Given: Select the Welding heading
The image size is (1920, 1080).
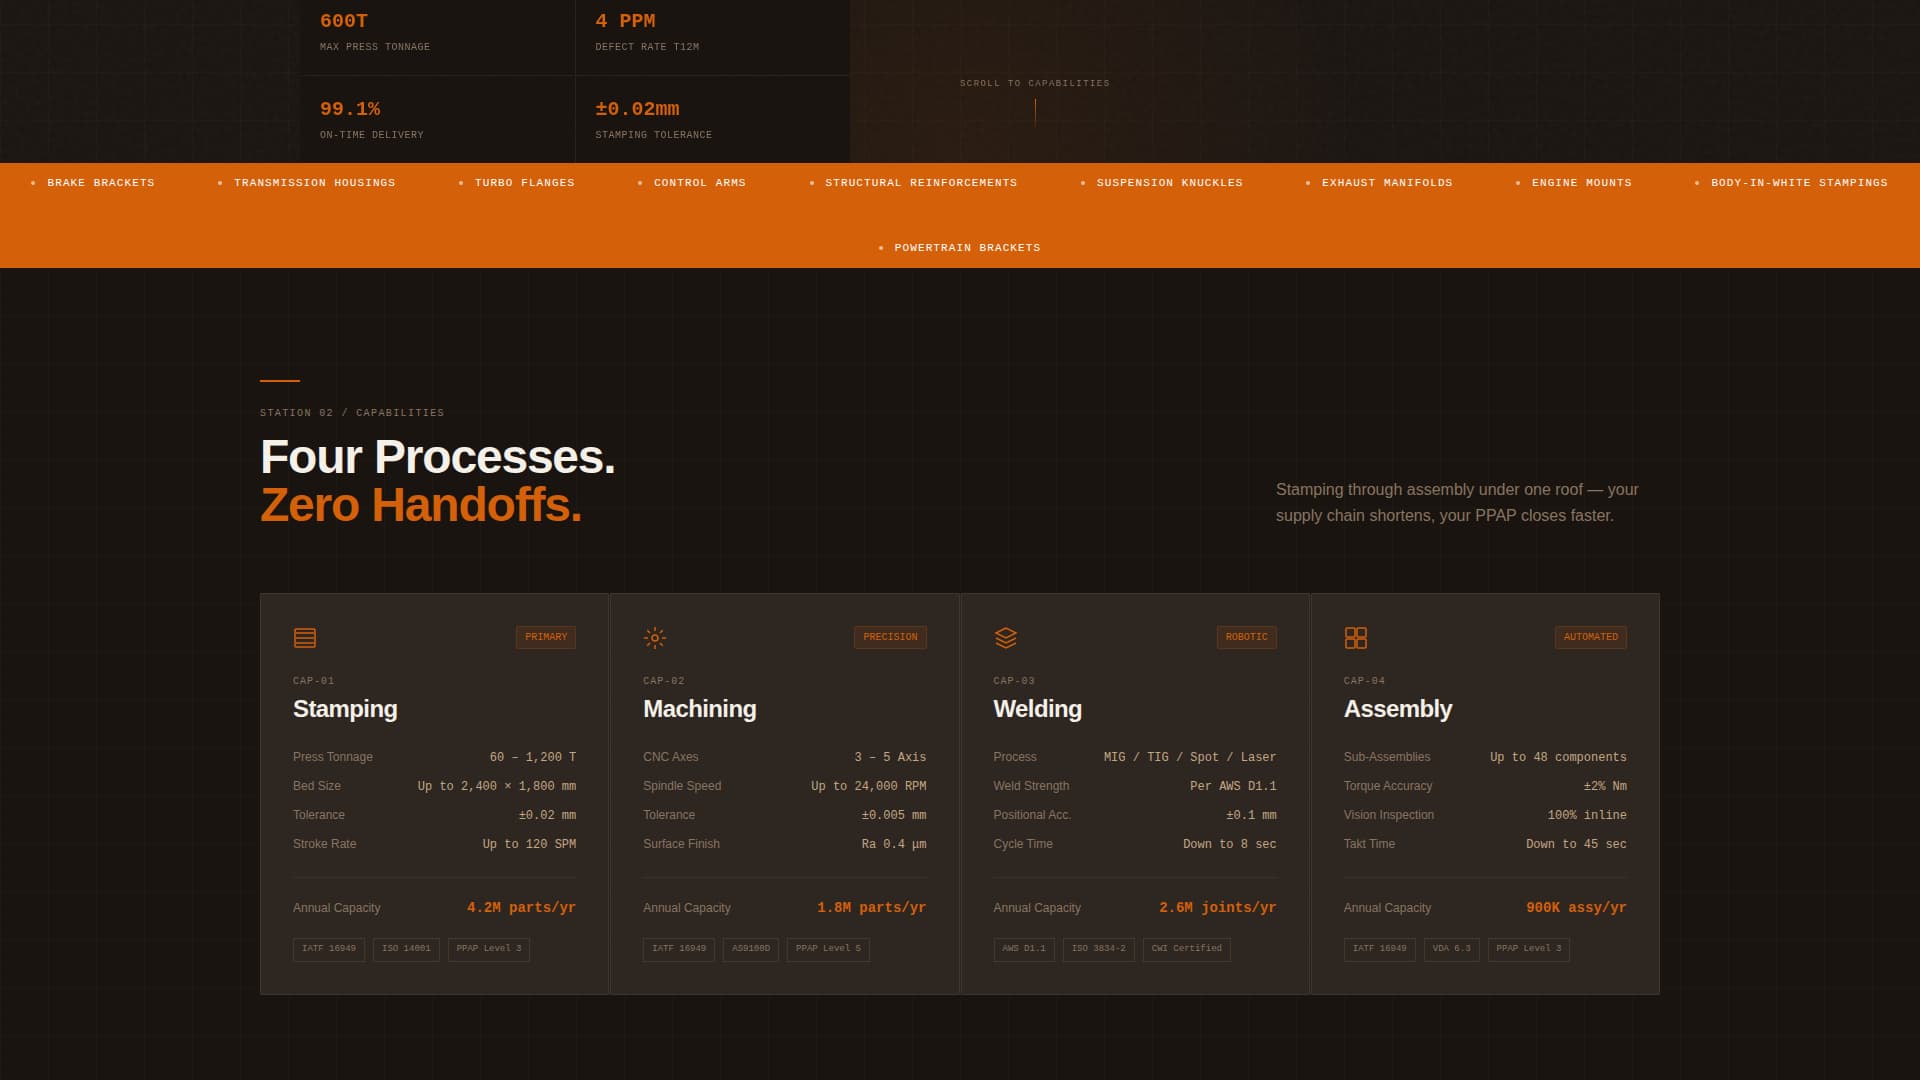Looking at the screenshot, I should pos(1038,709).
